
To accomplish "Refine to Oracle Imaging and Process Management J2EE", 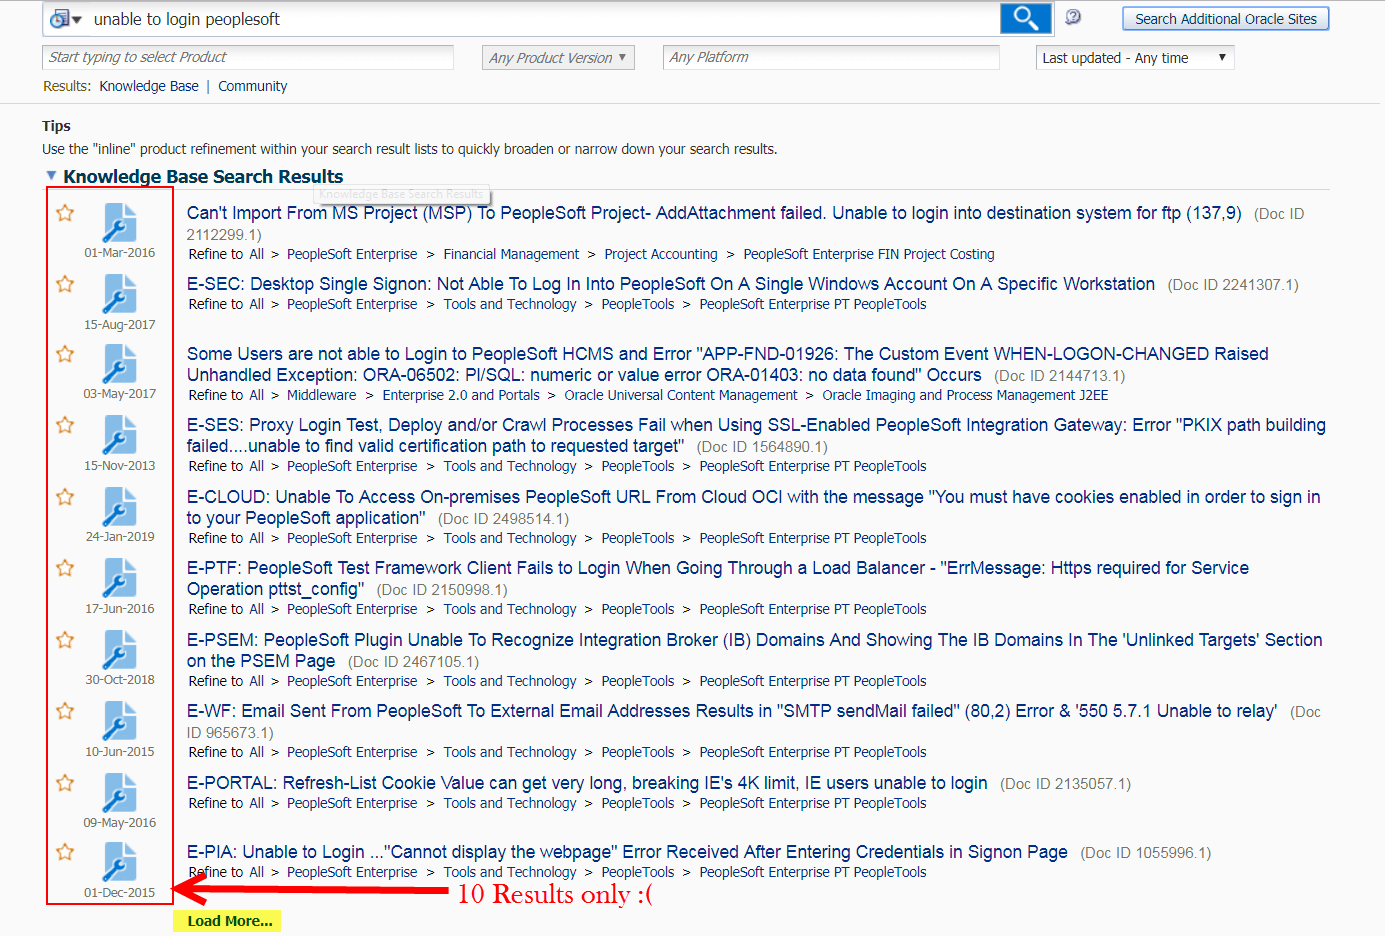I will tap(965, 395).
